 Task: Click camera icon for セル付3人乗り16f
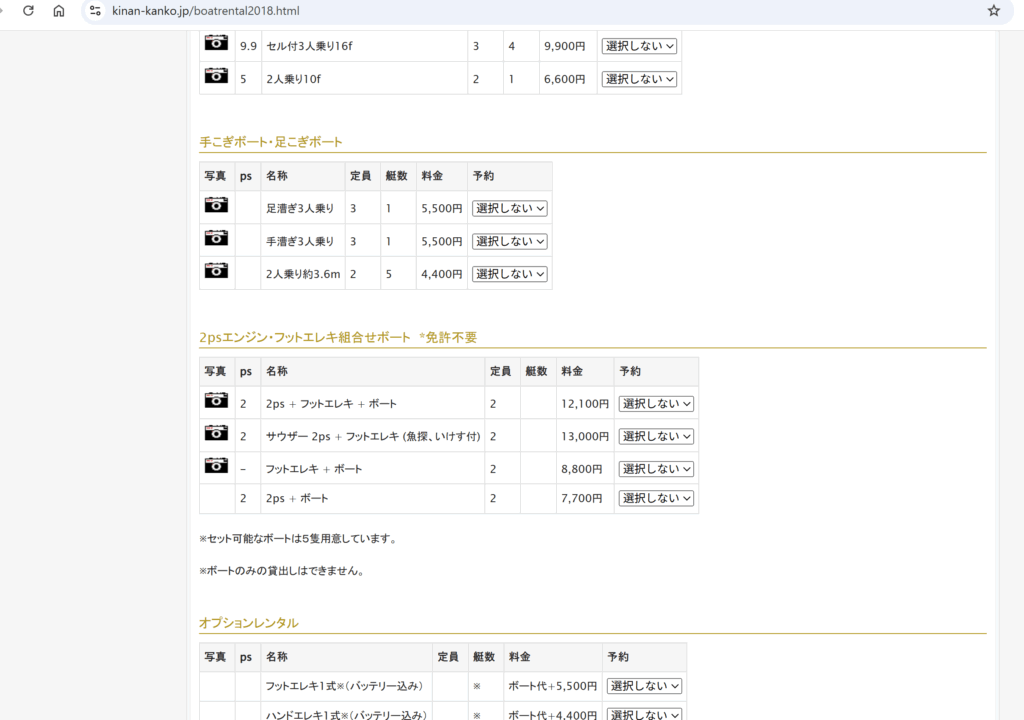216,42
